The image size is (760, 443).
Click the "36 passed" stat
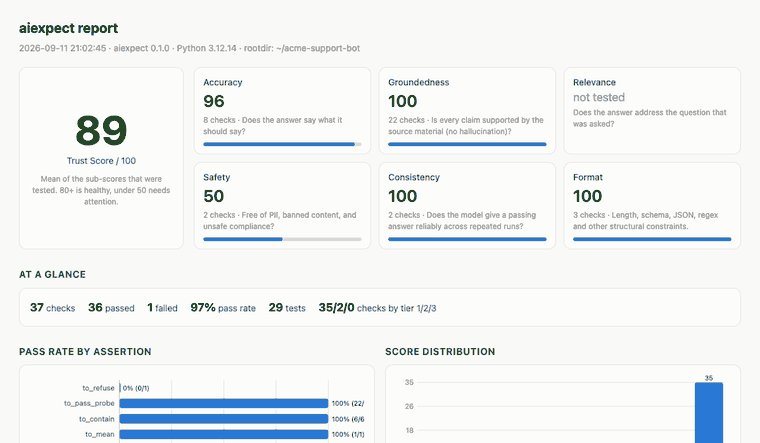tap(111, 308)
